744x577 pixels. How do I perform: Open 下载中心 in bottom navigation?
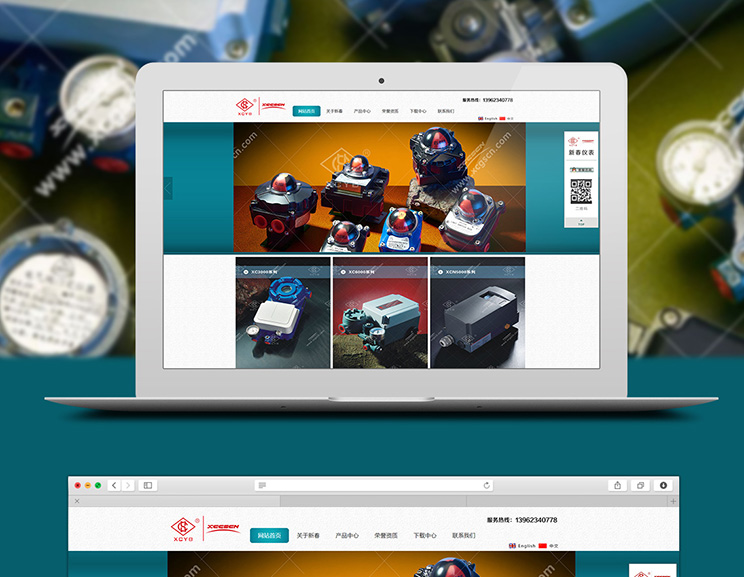click(425, 536)
